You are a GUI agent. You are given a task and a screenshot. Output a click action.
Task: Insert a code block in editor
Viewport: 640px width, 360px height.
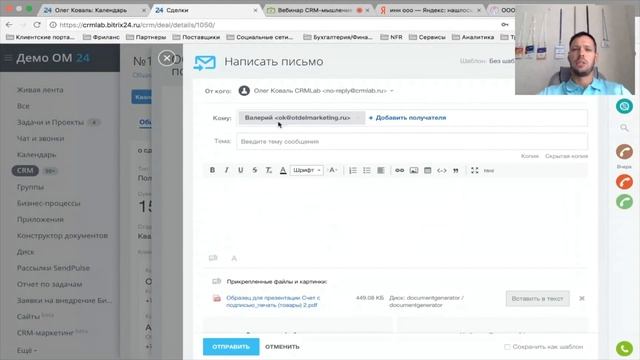pos(442,170)
